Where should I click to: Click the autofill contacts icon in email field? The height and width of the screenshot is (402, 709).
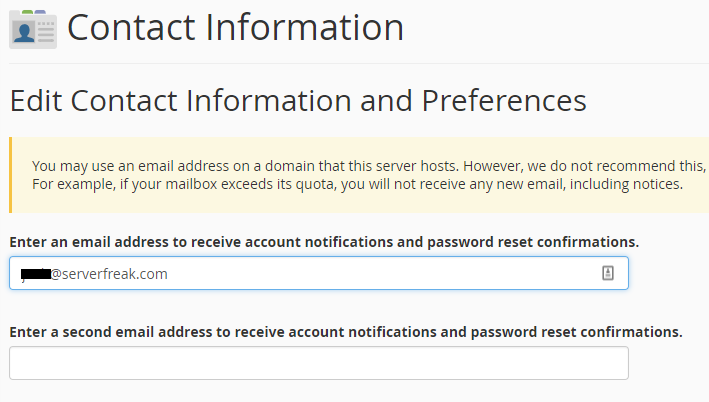(608, 273)
